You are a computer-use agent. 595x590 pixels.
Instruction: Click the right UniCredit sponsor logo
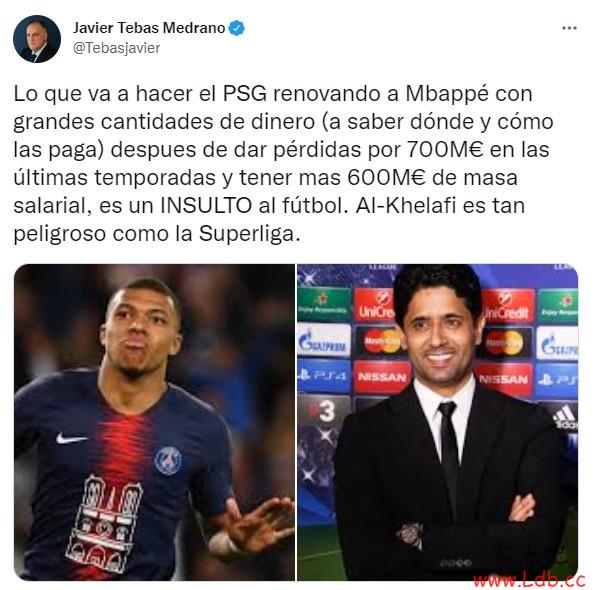pyautogui.click(x=508, y=306)
